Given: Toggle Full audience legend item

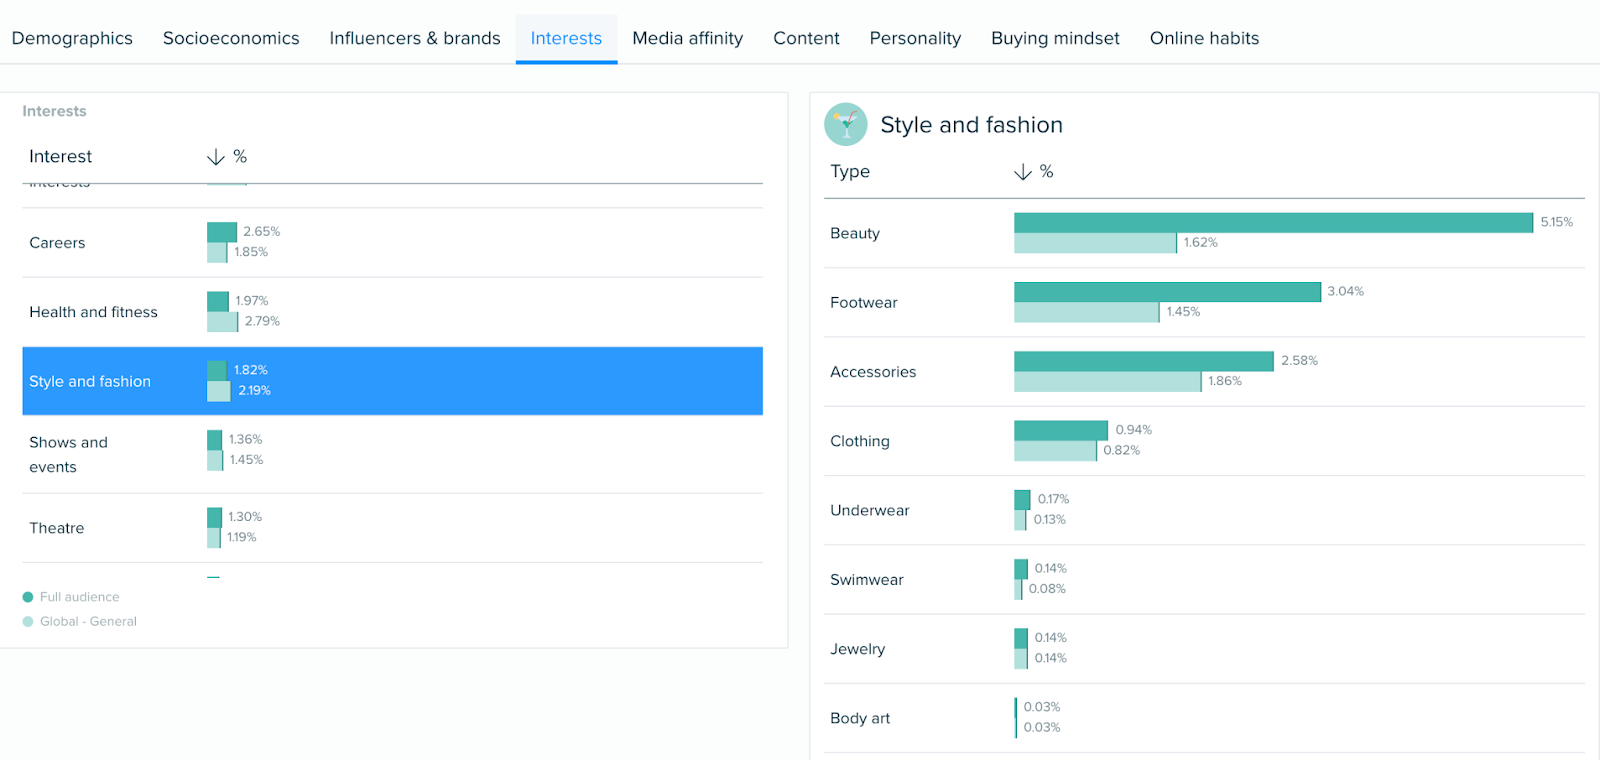Looking at the screenshot, I should 70,597.
